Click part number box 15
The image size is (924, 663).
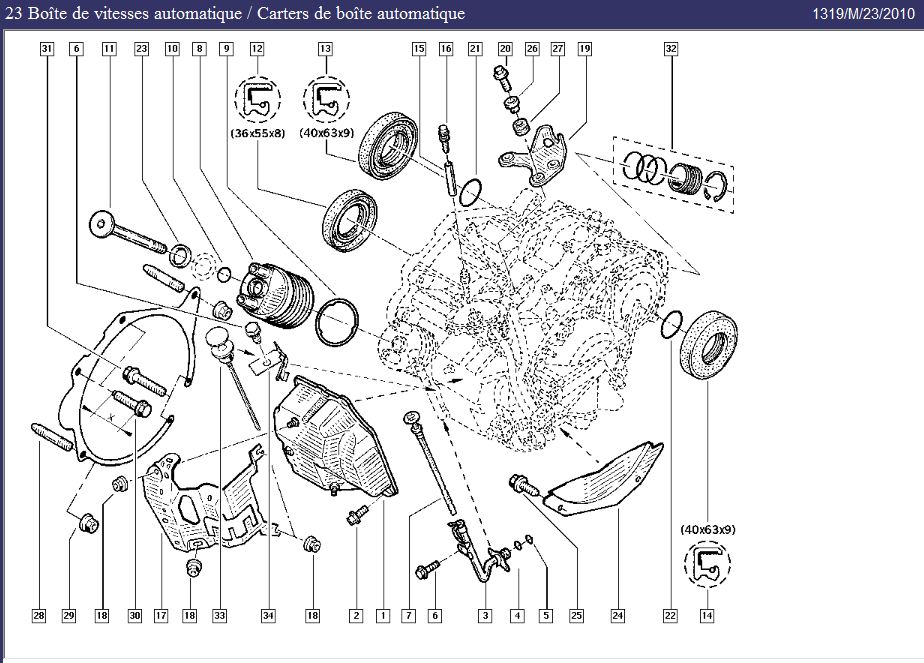tap(418, 49)
